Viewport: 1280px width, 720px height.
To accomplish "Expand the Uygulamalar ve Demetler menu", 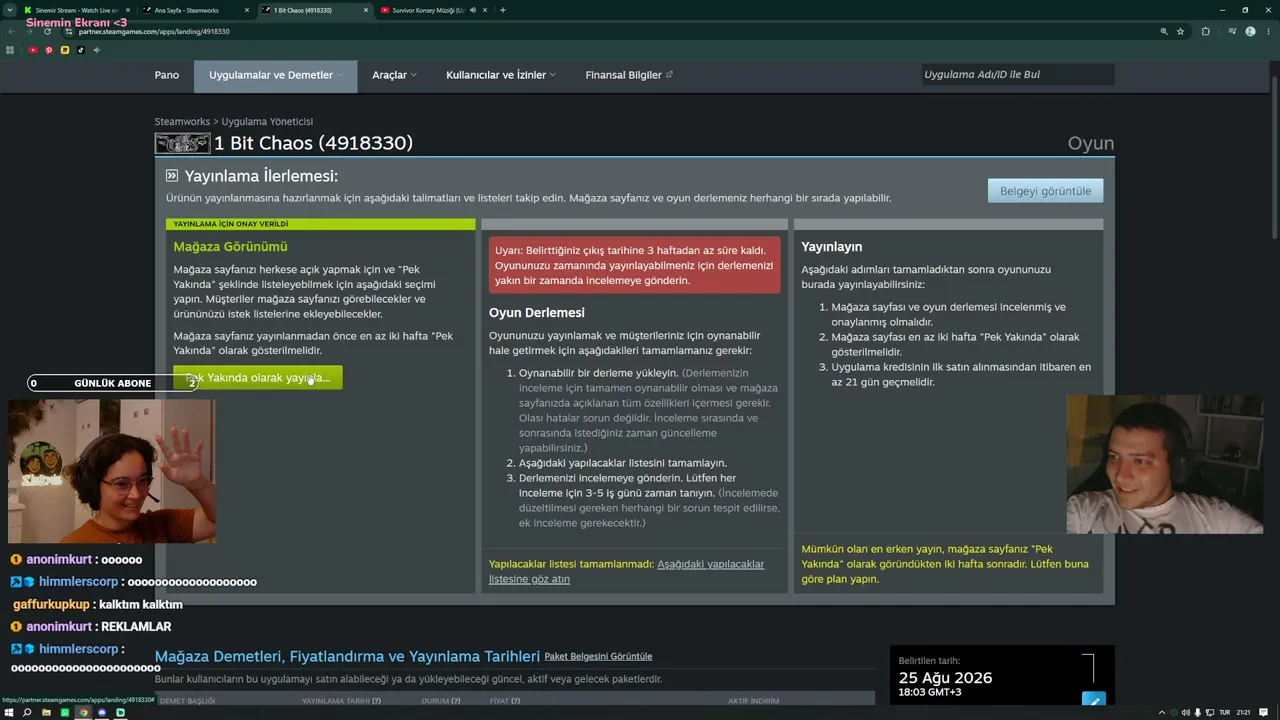I will click(275, 76).
